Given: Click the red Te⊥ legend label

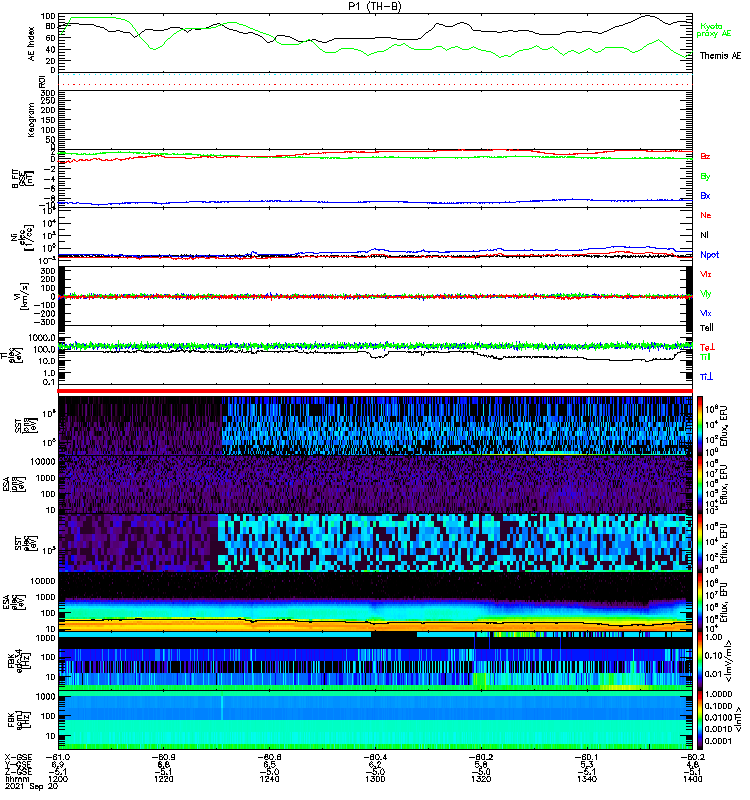Looking at the screenshot, I should [x=707, y=347].
